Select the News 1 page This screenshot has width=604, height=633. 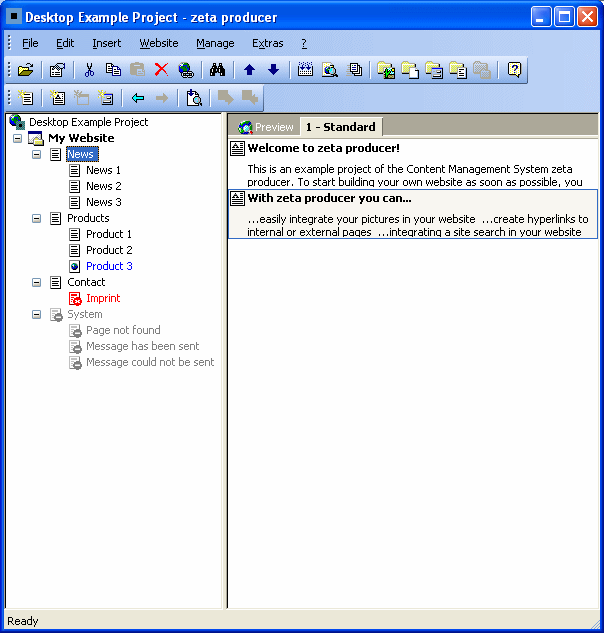point(103,170)
